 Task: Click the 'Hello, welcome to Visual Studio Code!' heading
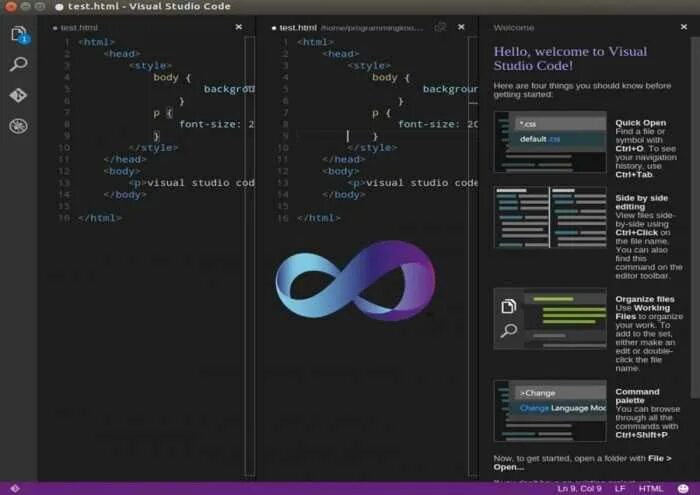coord(570,58)
